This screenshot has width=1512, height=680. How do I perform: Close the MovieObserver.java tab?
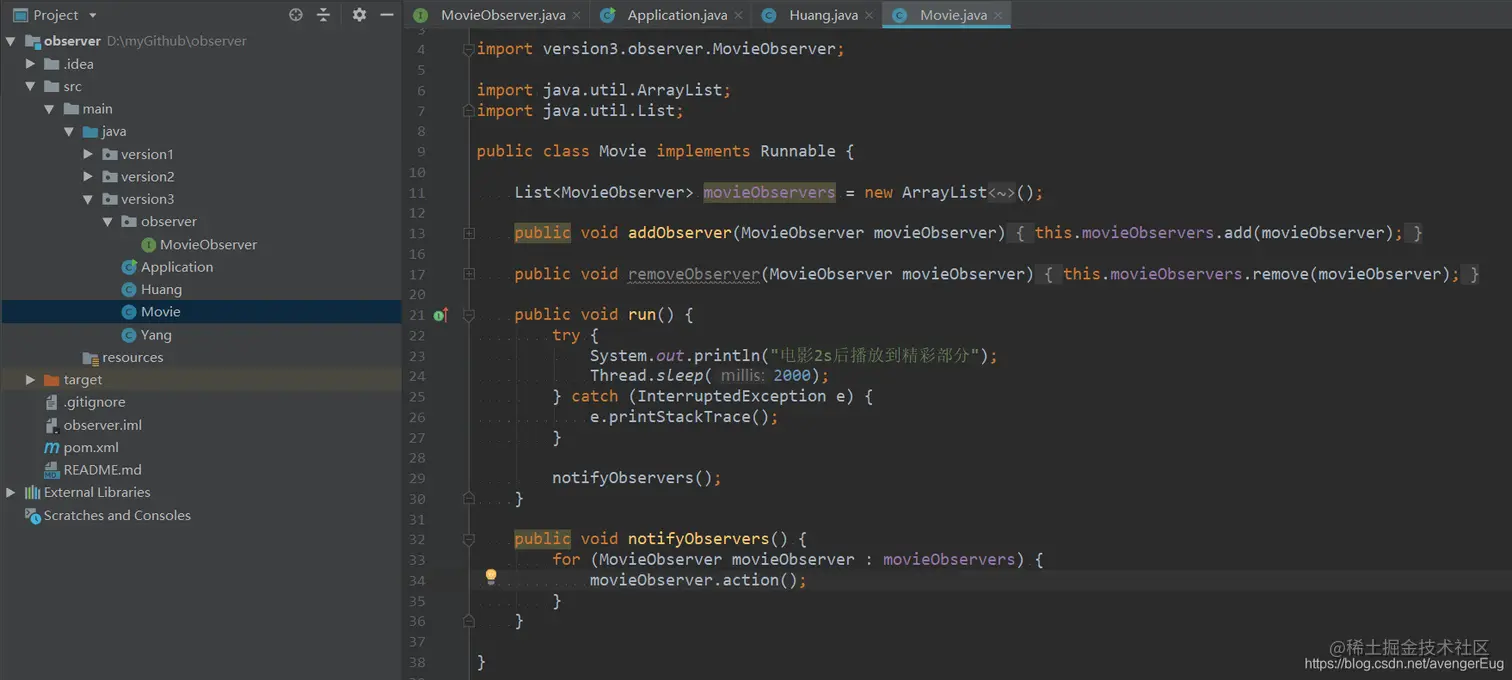577,16
